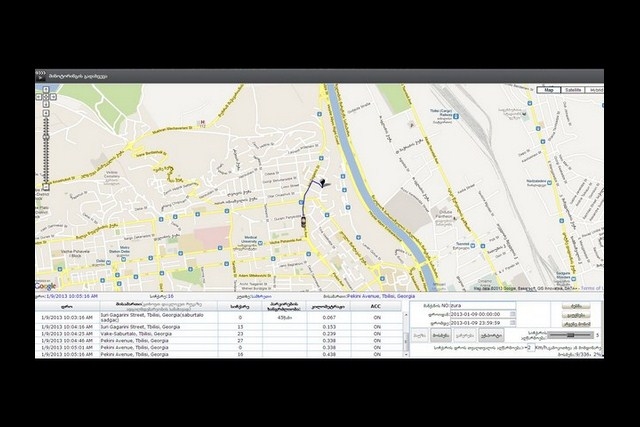Click the Google logo on the map
This screenshot has height=427, width=640.
pyautogui.click(x=46, y=286)
